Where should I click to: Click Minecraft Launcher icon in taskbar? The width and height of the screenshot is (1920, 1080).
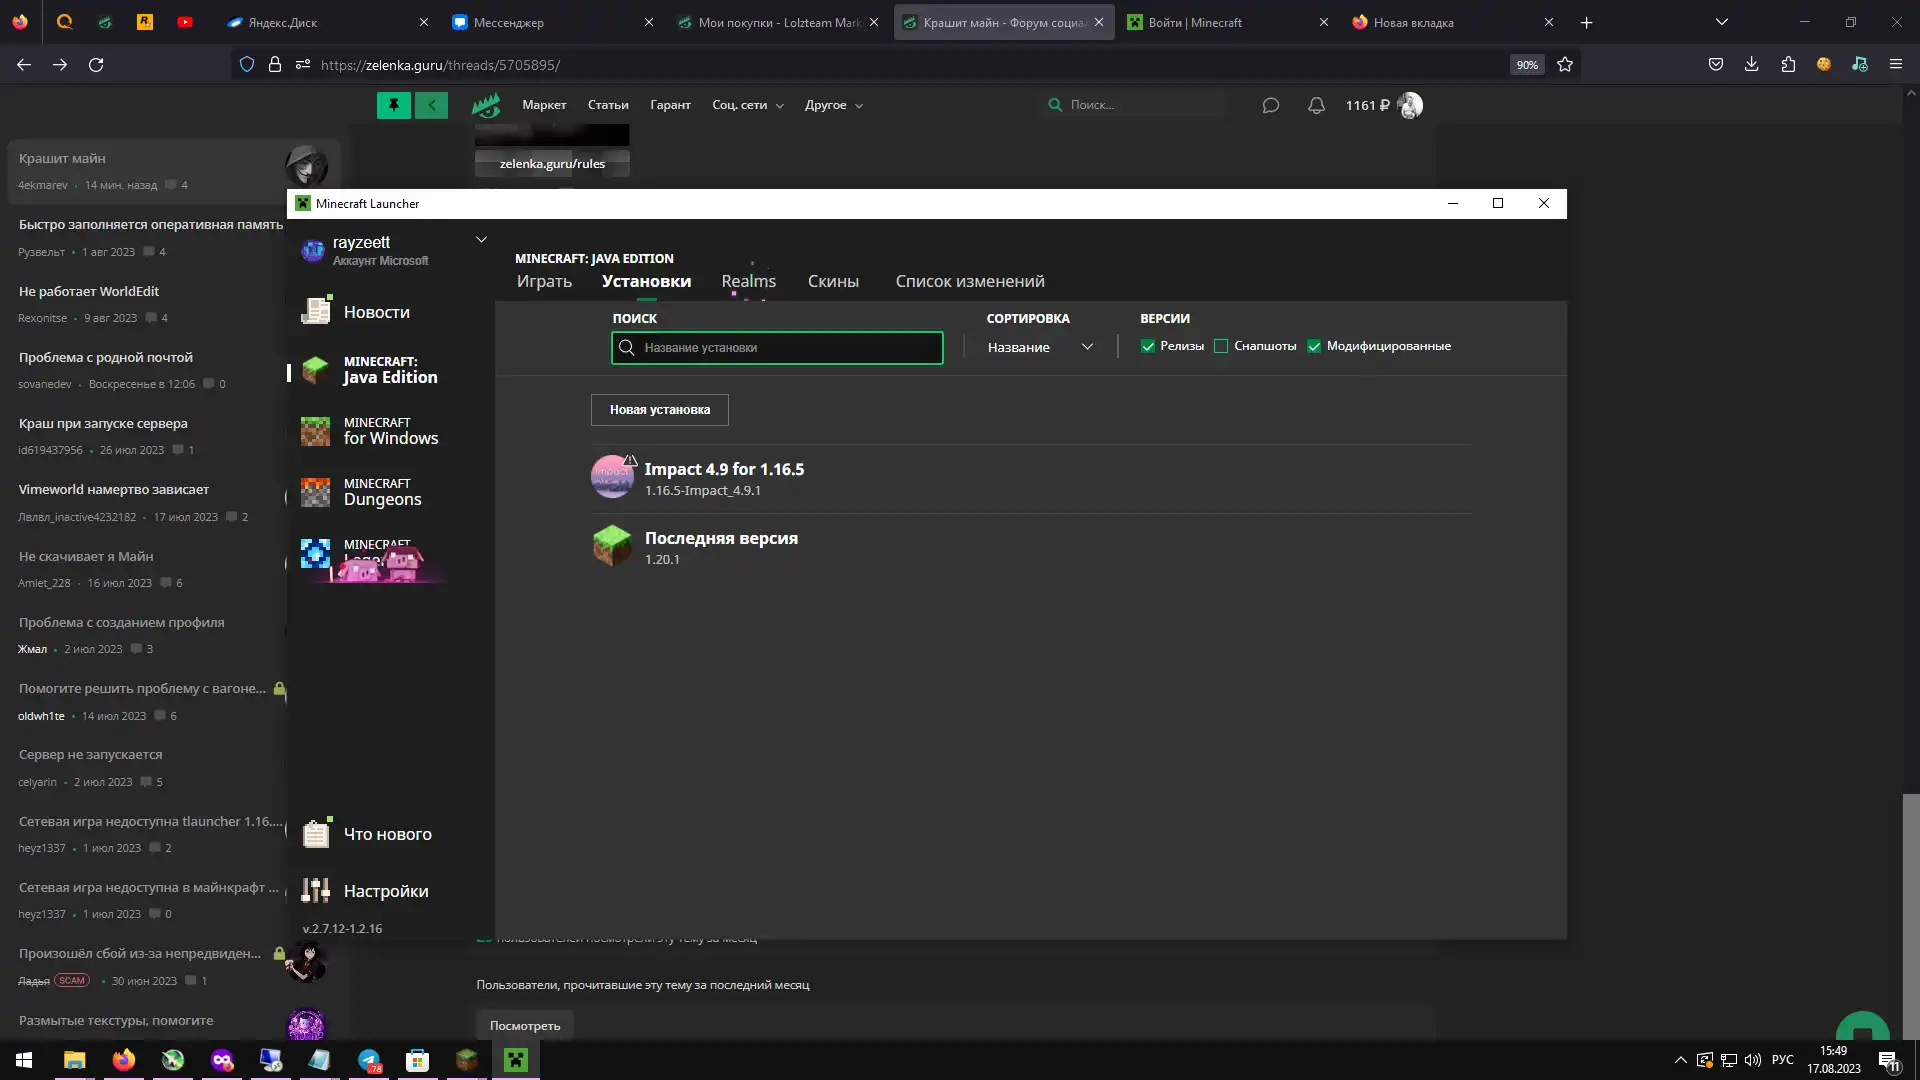pos(516,1060)
